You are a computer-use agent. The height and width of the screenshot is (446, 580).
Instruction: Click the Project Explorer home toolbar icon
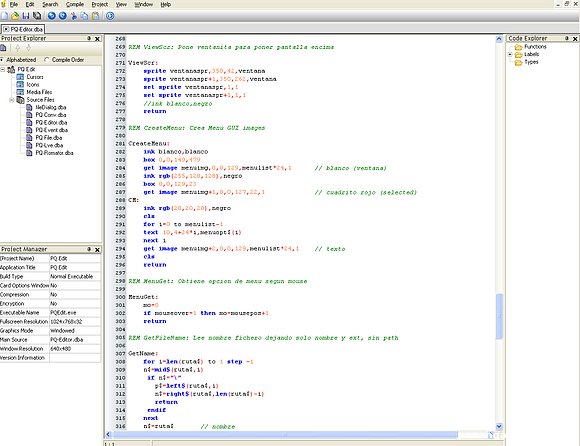click(x=3, y=48)
